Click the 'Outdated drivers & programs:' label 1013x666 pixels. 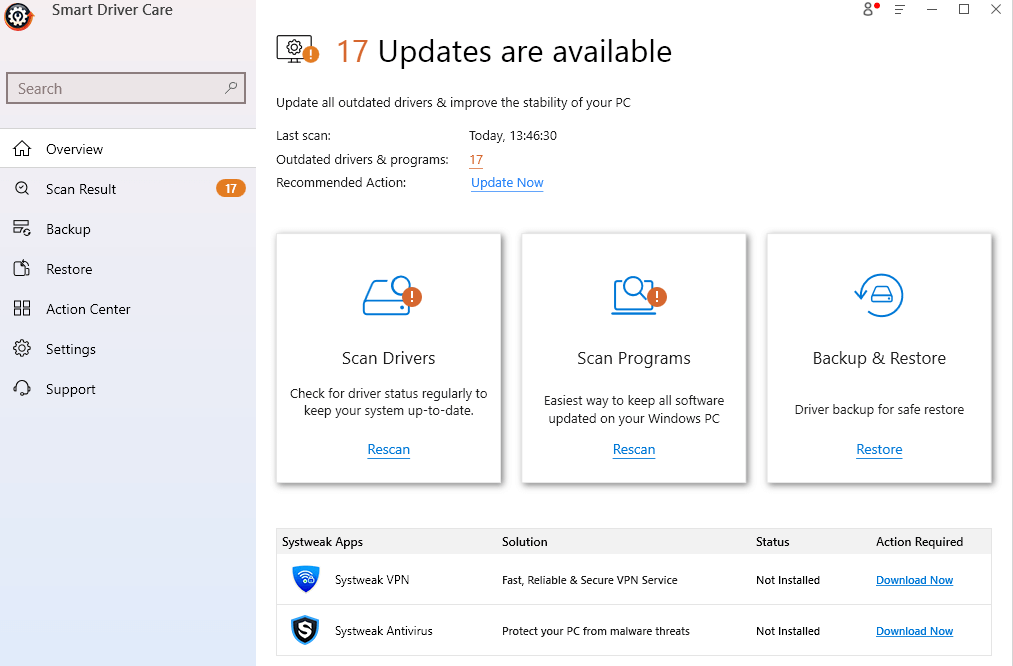pos(362,160)
